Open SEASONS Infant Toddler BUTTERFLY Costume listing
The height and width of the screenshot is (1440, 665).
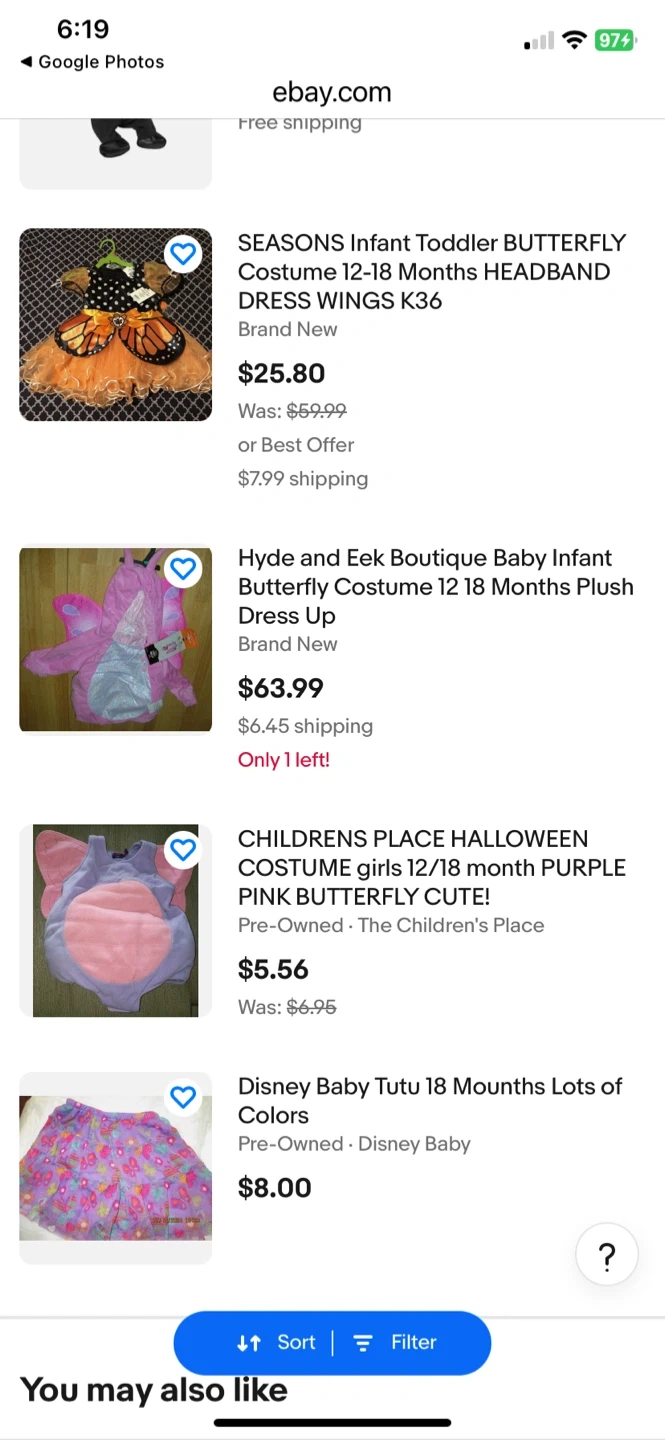(431, 272)
